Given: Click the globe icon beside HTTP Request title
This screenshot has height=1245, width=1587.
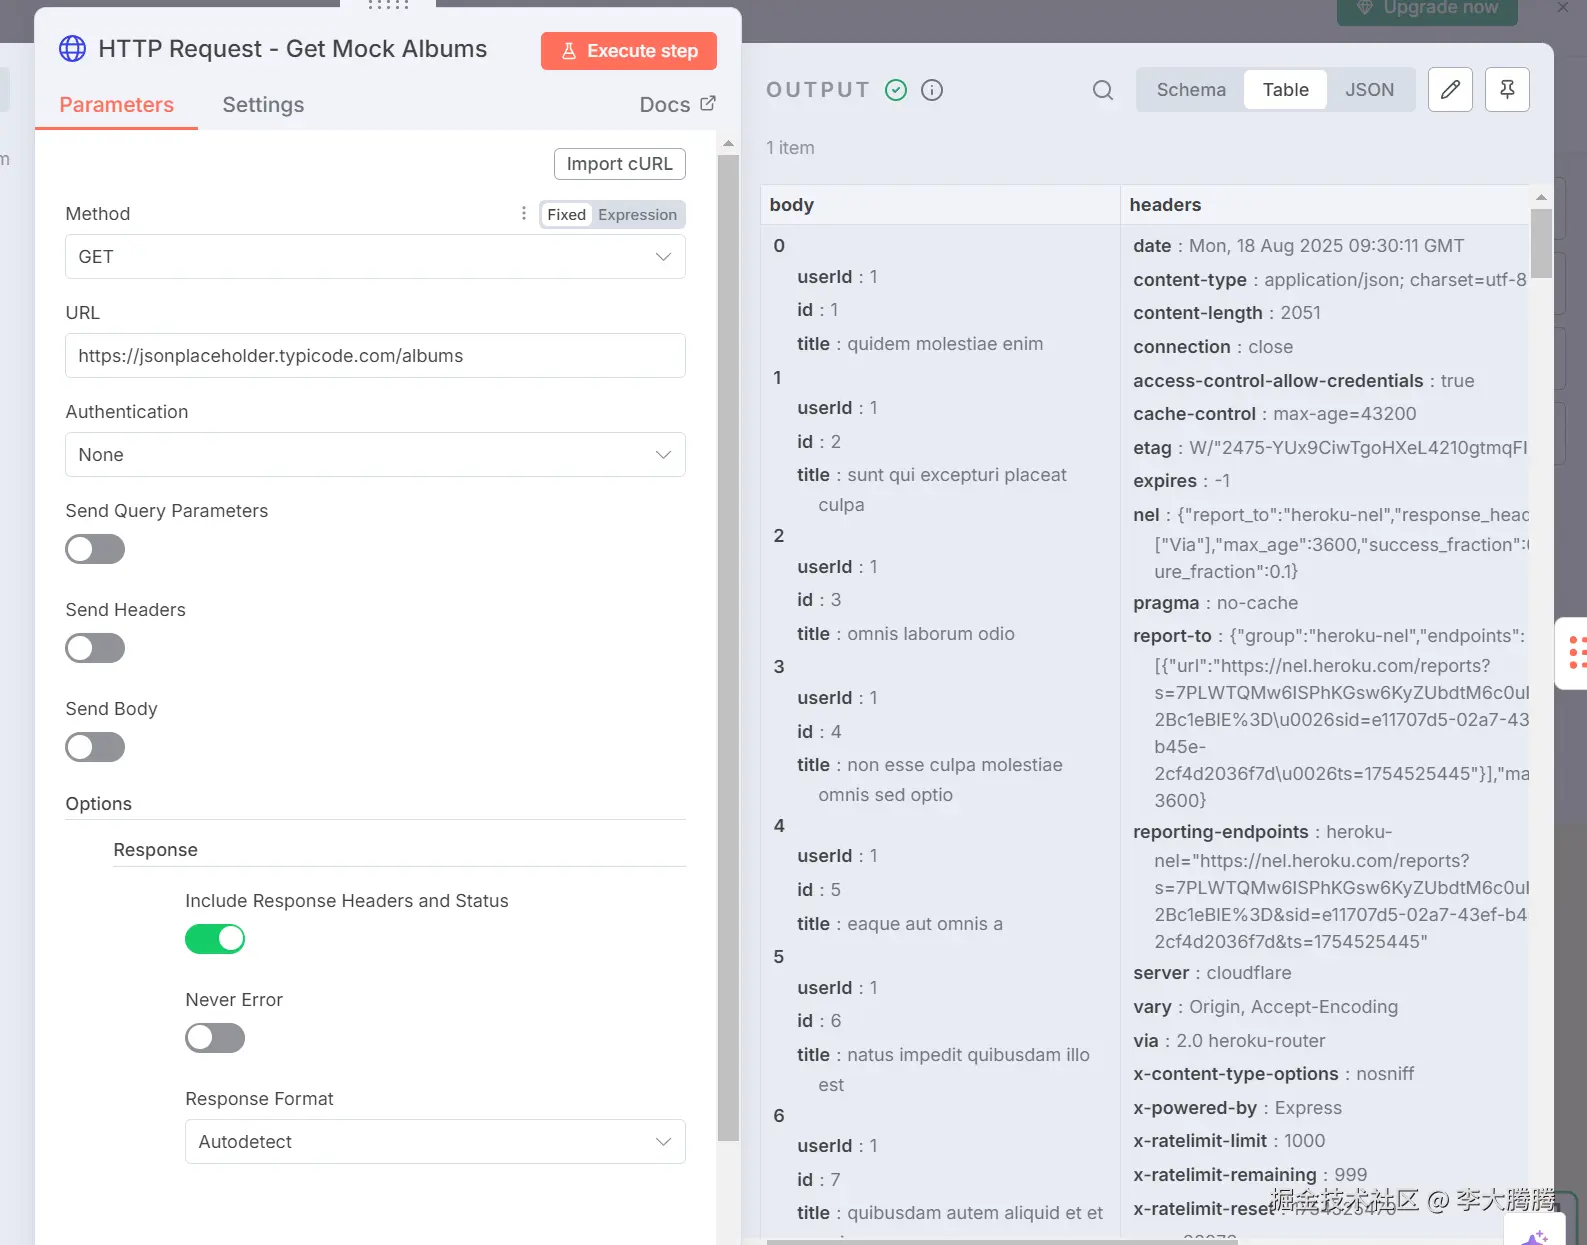Looking at the screenshot, I should click(x=72, y=49).
